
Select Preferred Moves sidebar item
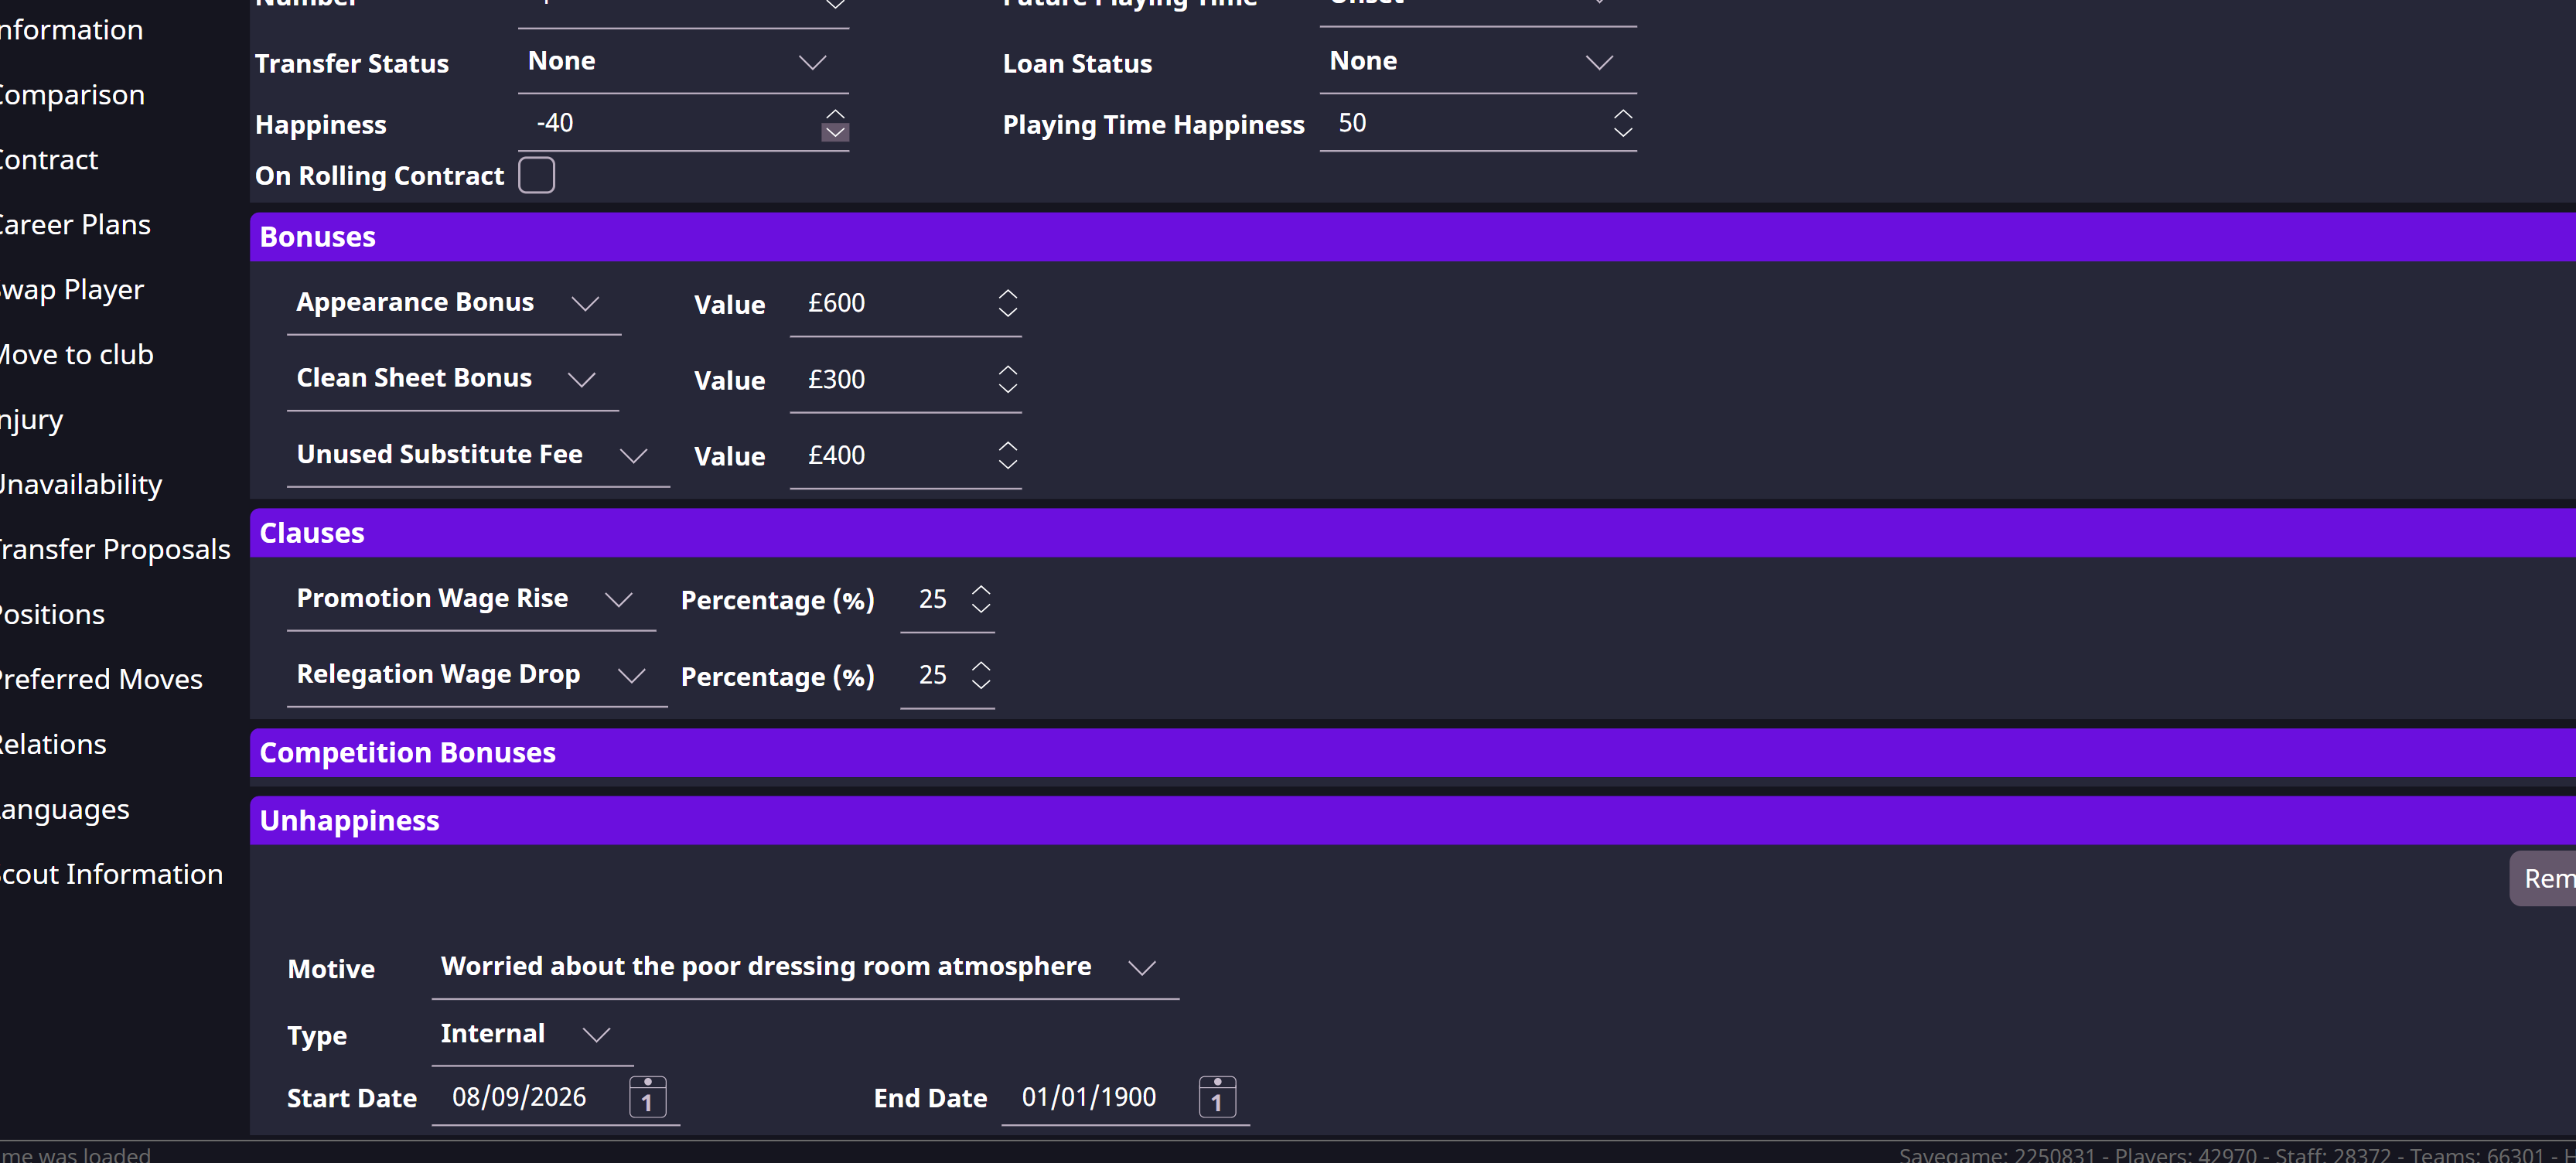tap(101, 679)
